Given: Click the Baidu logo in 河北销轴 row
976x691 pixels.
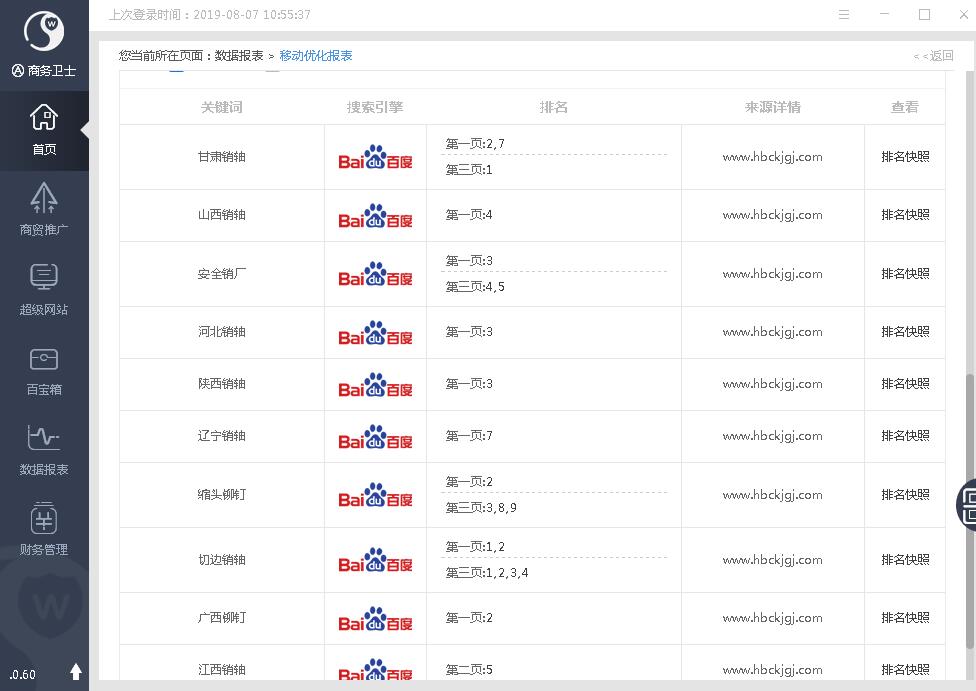Looking at the screenshot, I should [375, 333].
